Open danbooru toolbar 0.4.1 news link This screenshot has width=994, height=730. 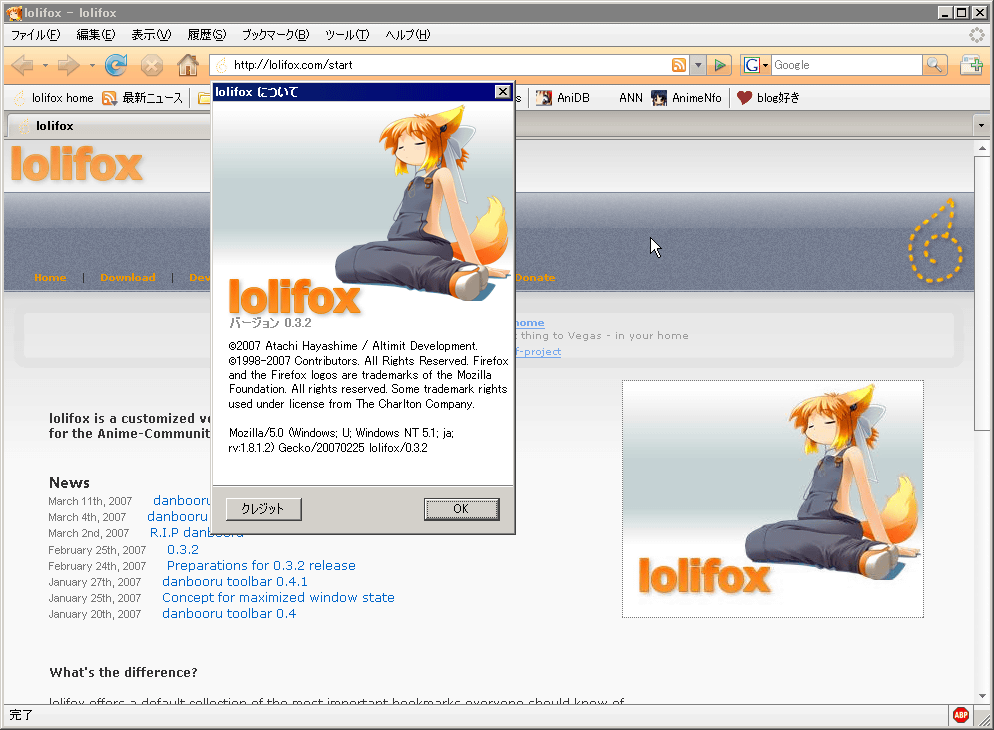(235, 581)
